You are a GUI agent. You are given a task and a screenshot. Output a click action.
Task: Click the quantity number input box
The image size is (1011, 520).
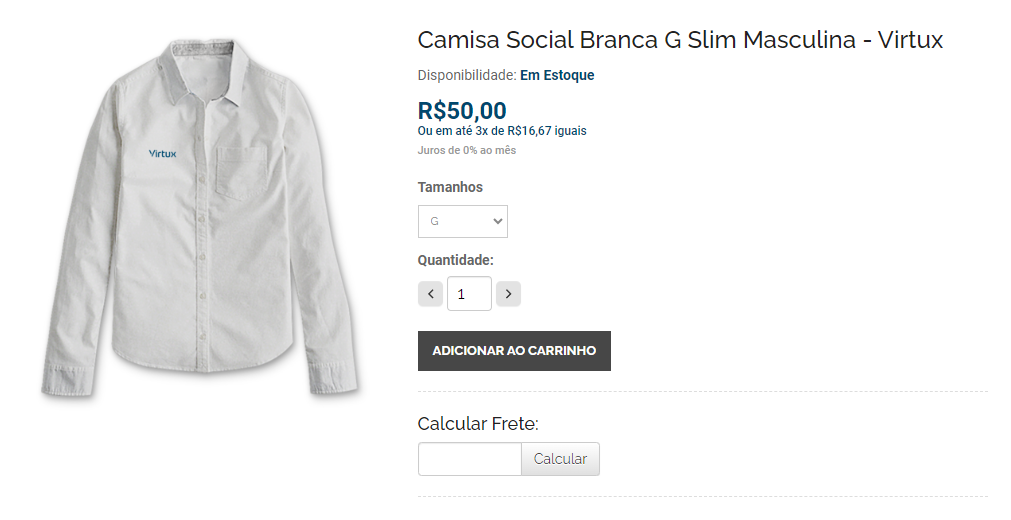click(469, 294)
